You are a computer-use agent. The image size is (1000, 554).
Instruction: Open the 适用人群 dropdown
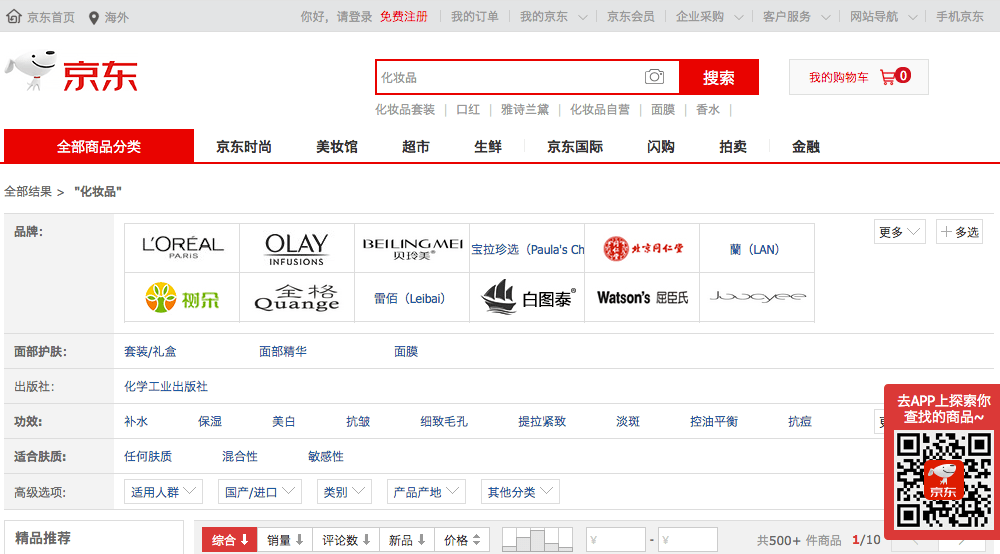click(x=163, y=492)
